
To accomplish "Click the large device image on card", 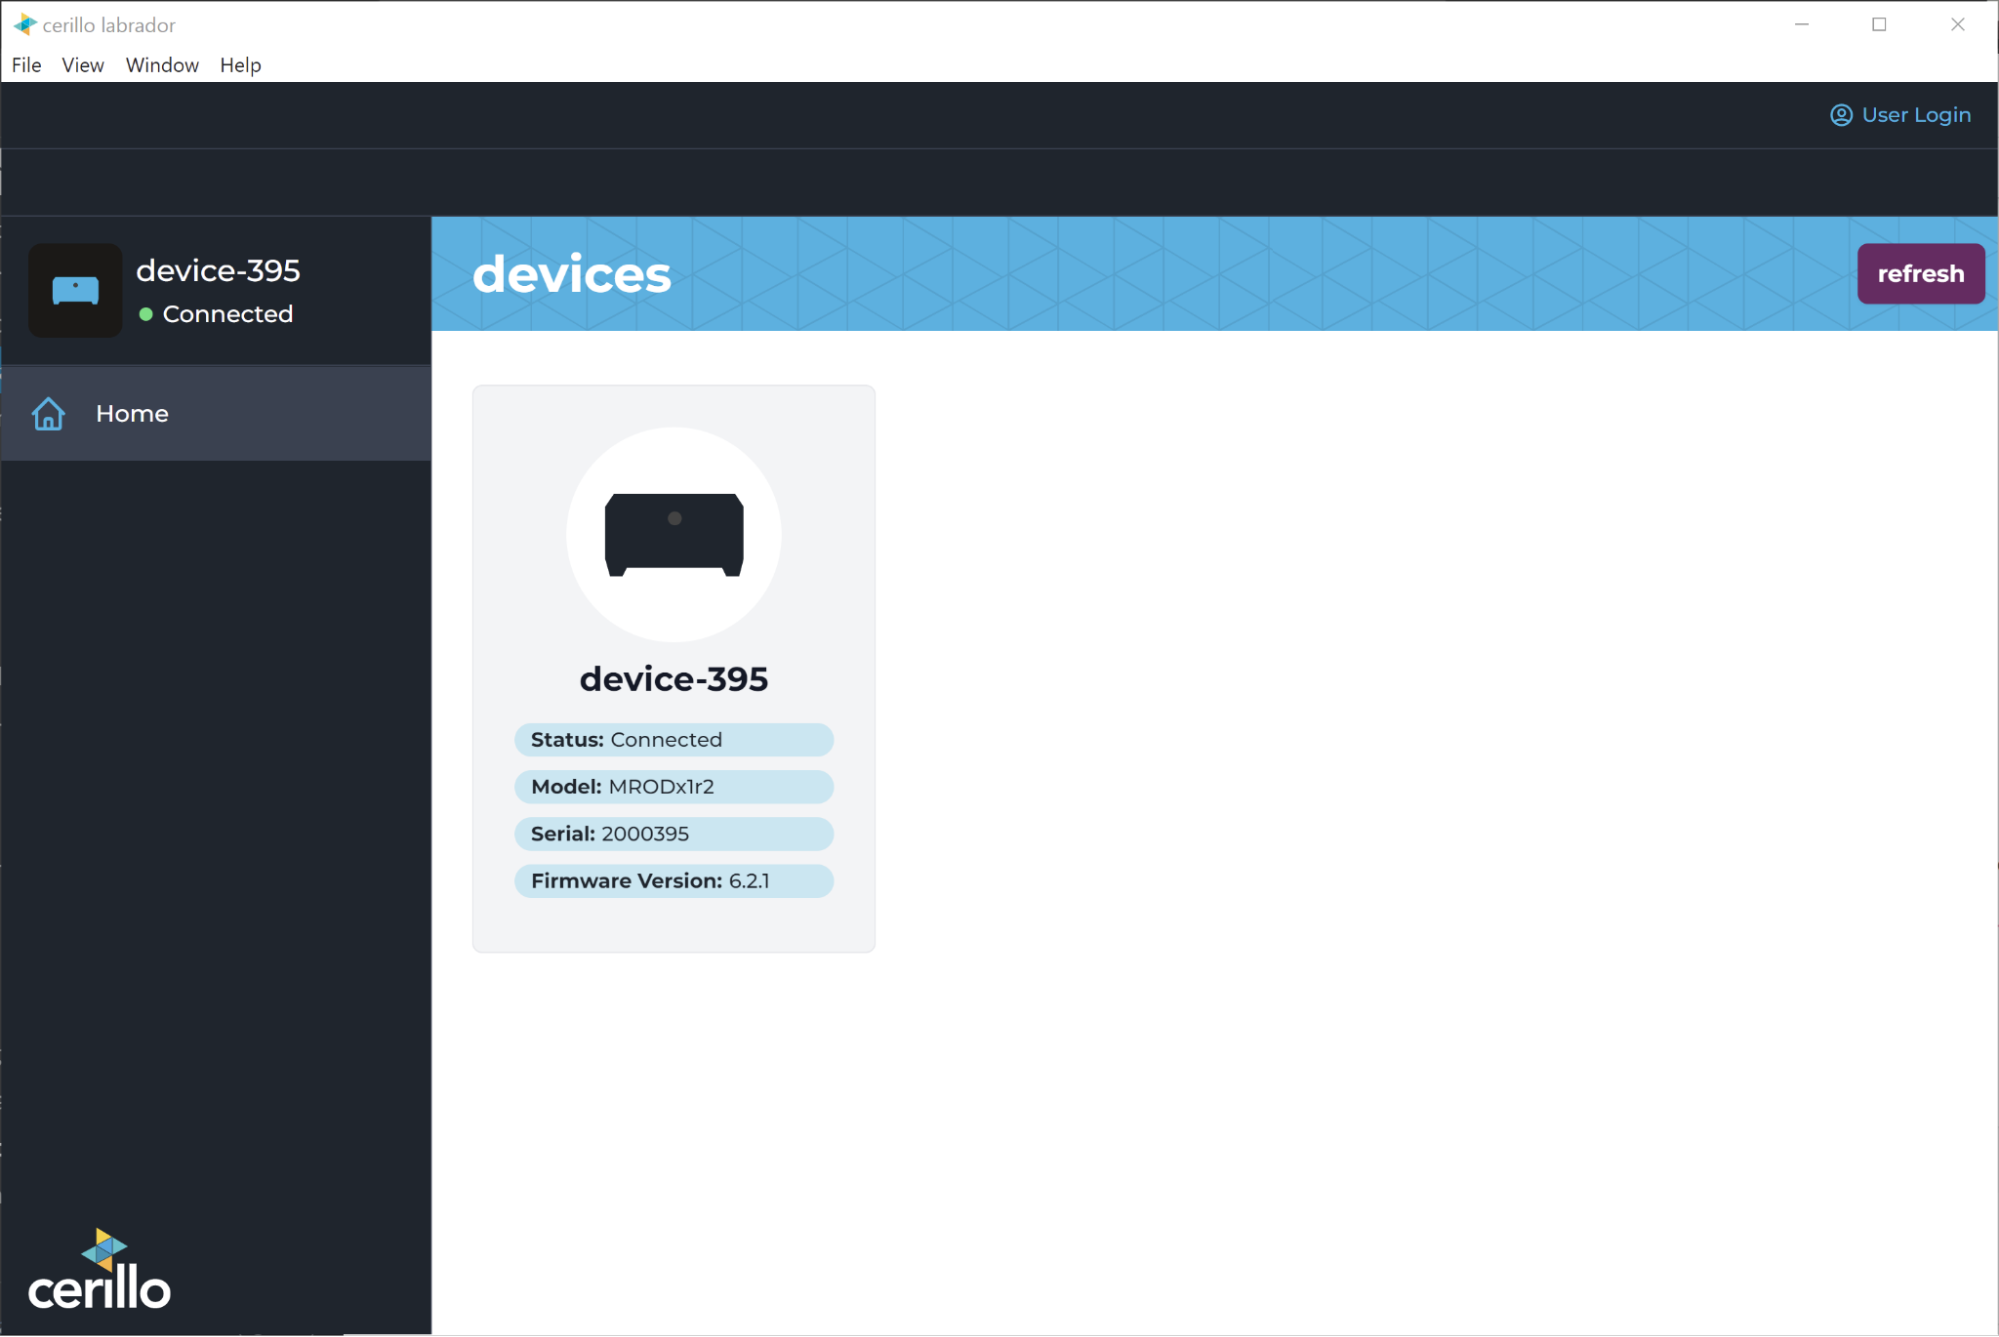I will click(673, 534).
